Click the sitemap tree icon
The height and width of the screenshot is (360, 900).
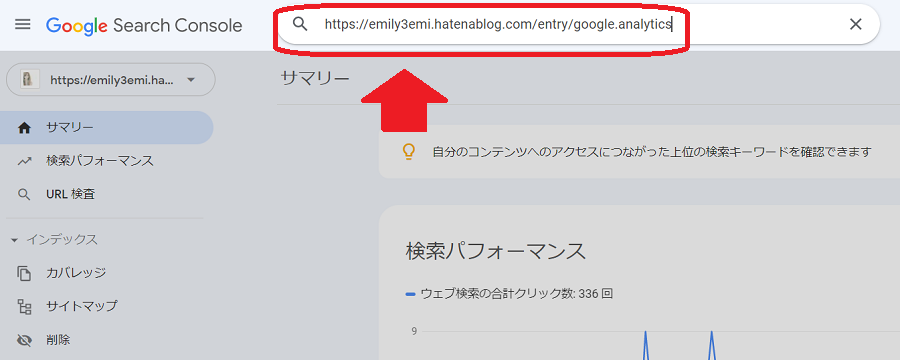click(24, 307)
